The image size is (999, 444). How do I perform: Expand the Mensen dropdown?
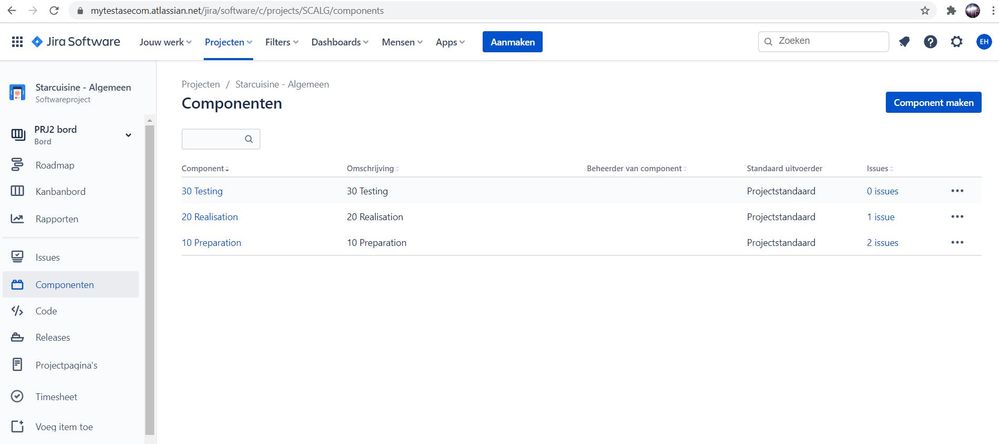click(x=402, y=42)
